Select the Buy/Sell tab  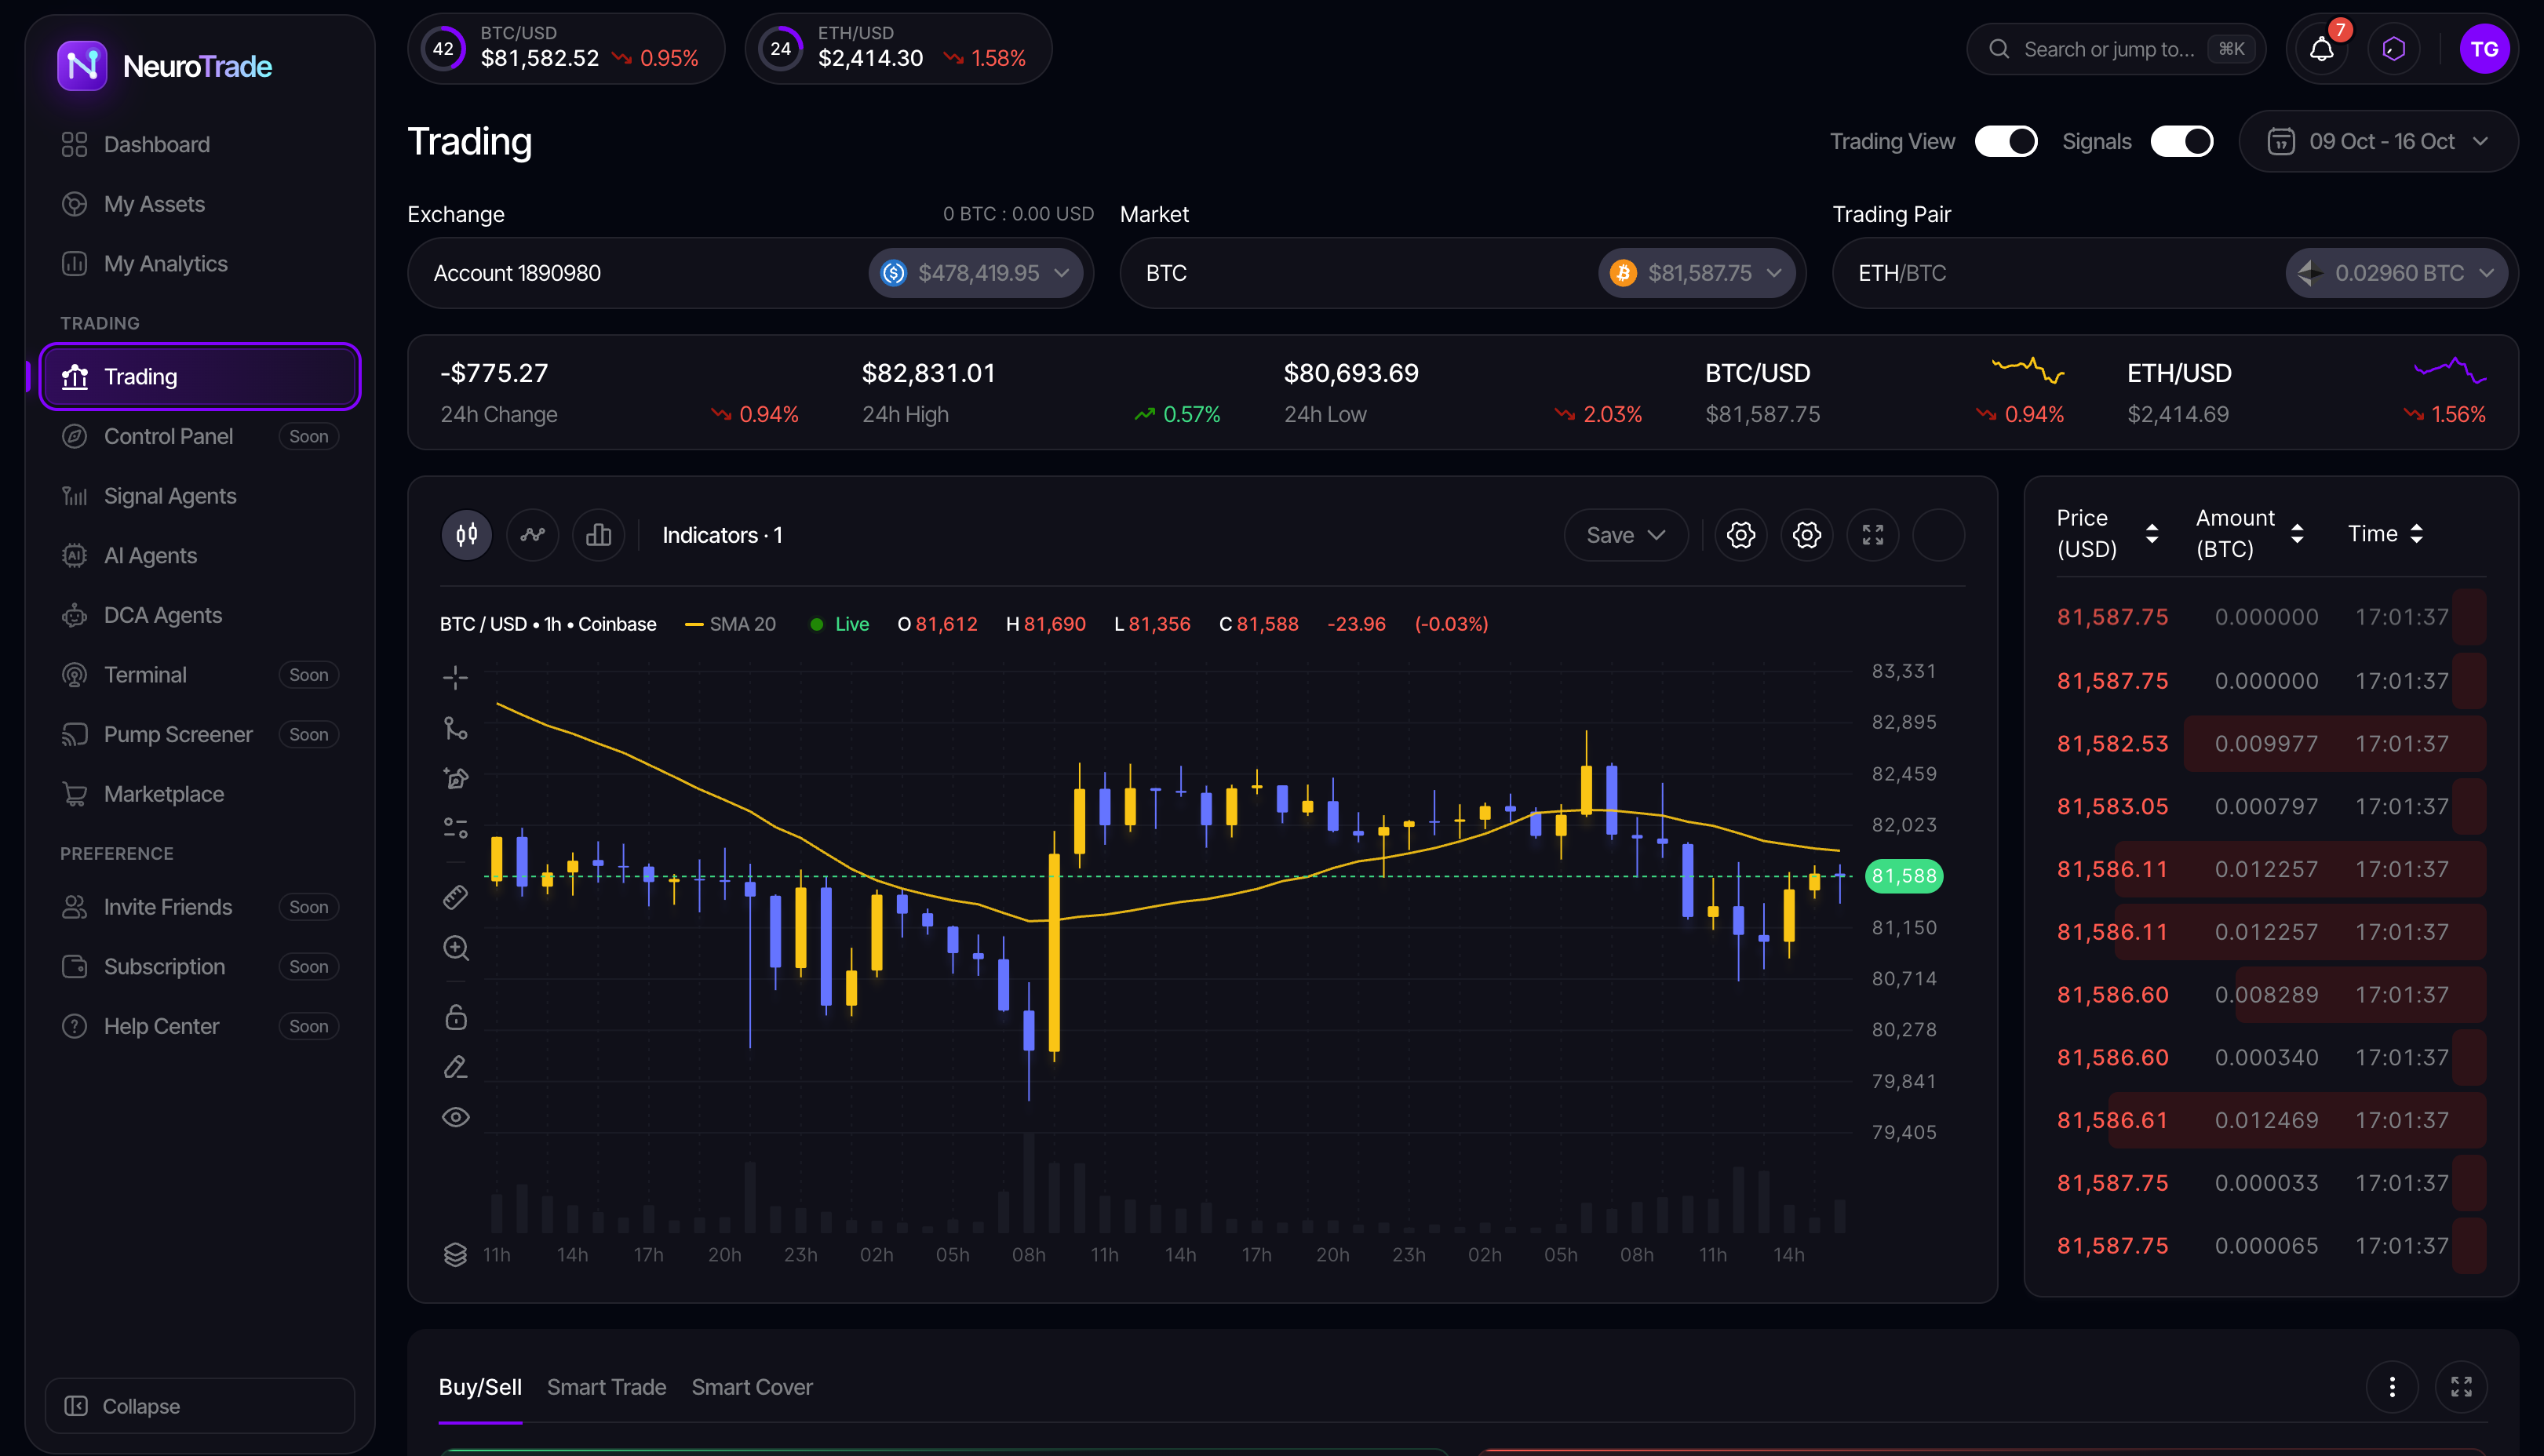(x=480, y=1387)
